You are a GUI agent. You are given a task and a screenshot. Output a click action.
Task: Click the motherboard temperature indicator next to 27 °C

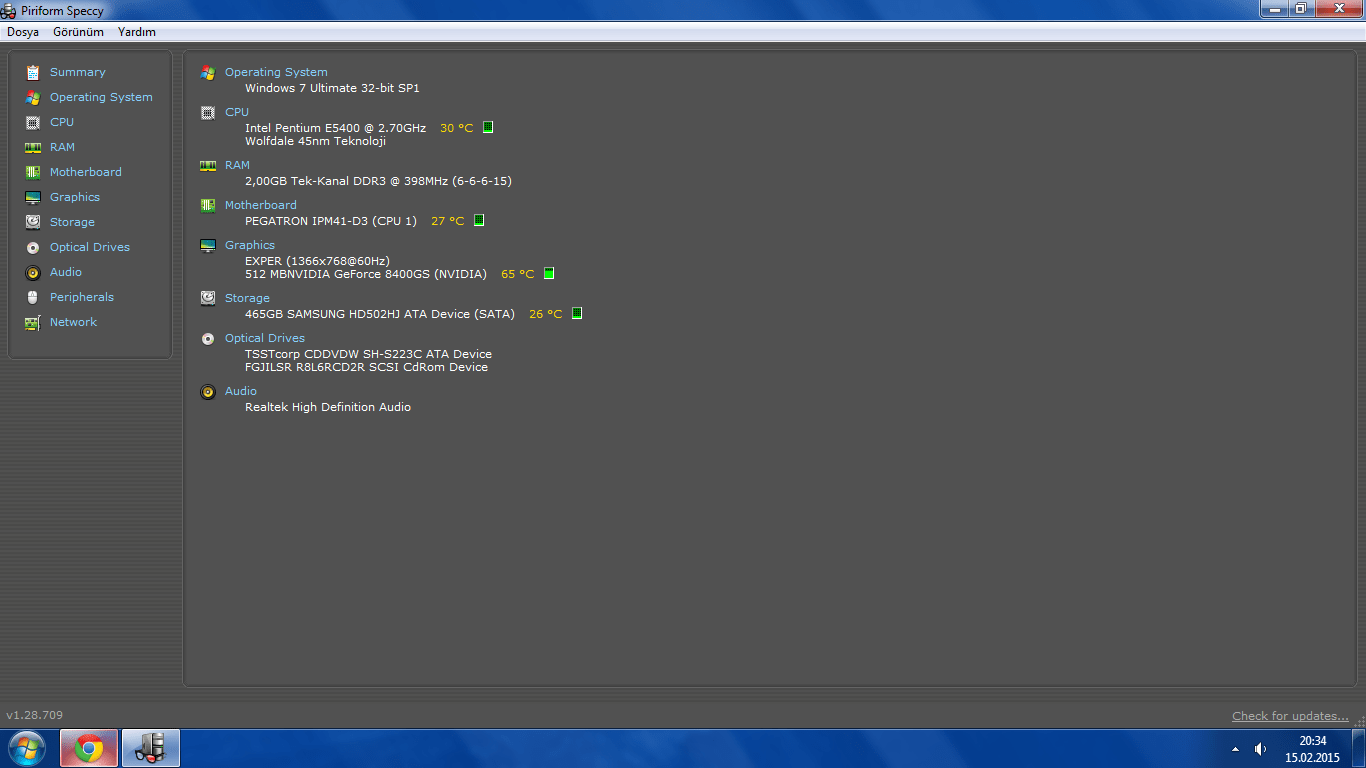coord(479,220)
